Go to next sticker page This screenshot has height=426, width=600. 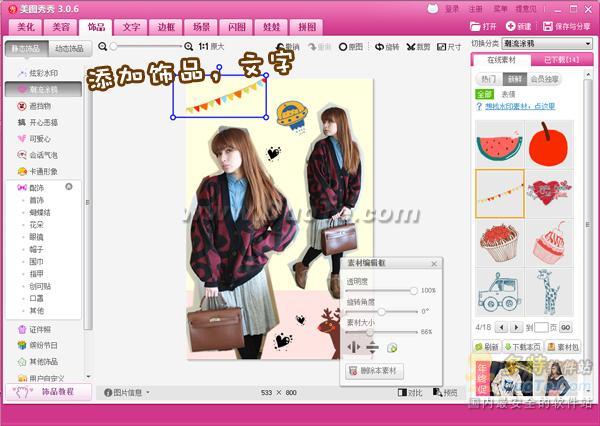click(516, 328)
